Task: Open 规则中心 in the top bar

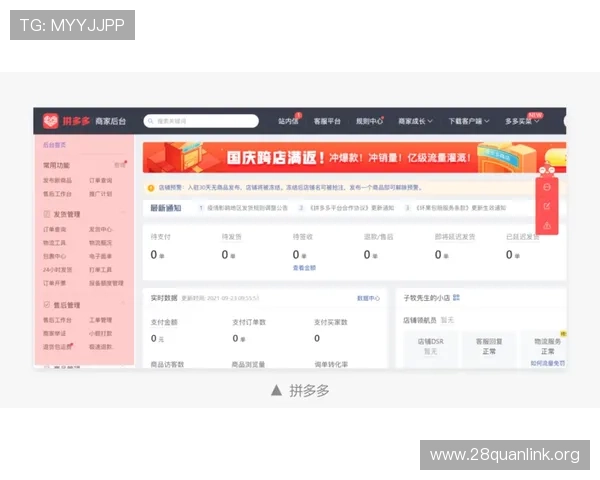Action: pyautogui.click(x=369, y=121)
